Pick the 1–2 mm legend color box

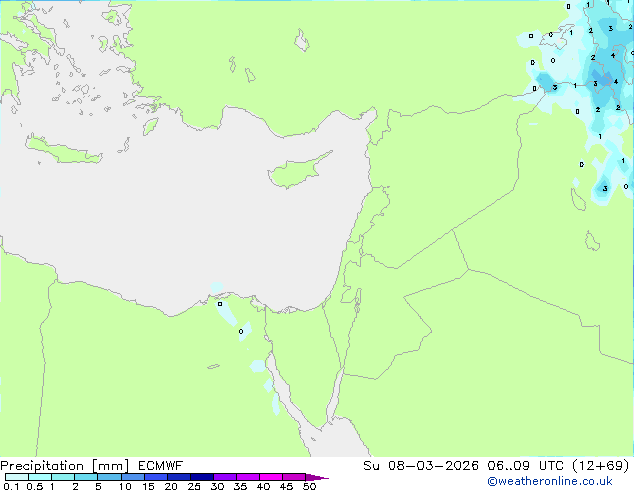[x=63, y=477]
